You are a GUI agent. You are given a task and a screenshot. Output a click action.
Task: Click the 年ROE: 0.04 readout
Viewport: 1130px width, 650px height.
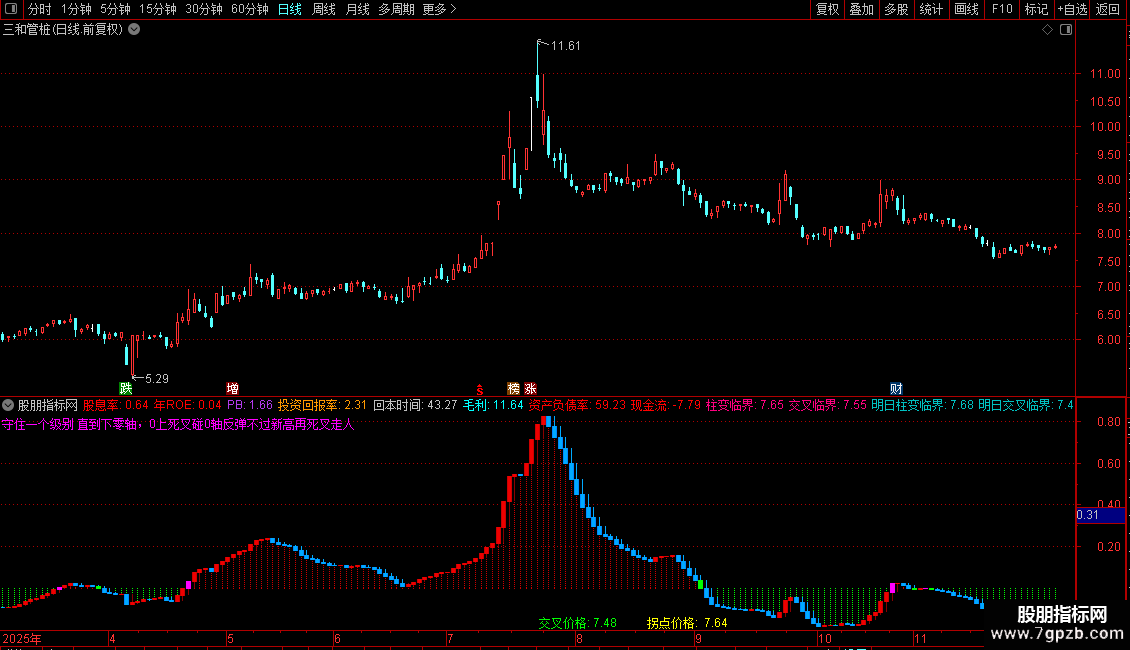coord(187,405)
